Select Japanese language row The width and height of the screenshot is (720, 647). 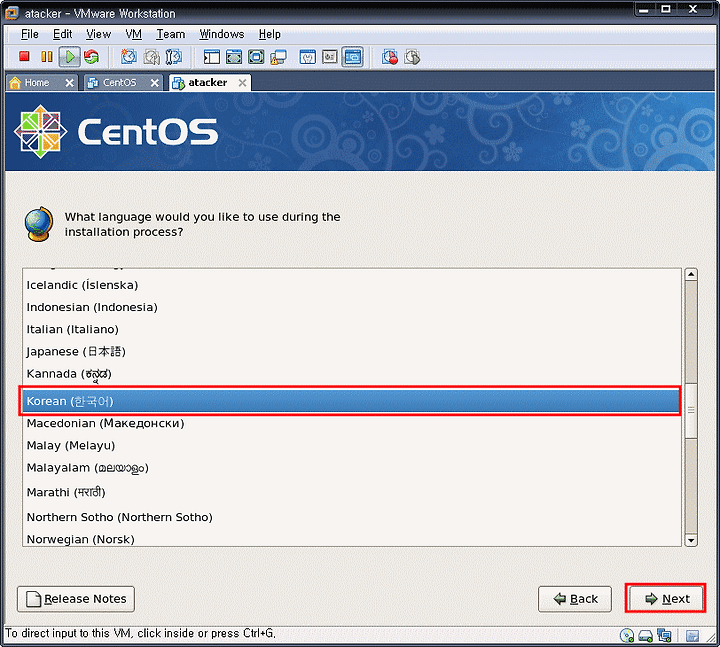[352, 351]
